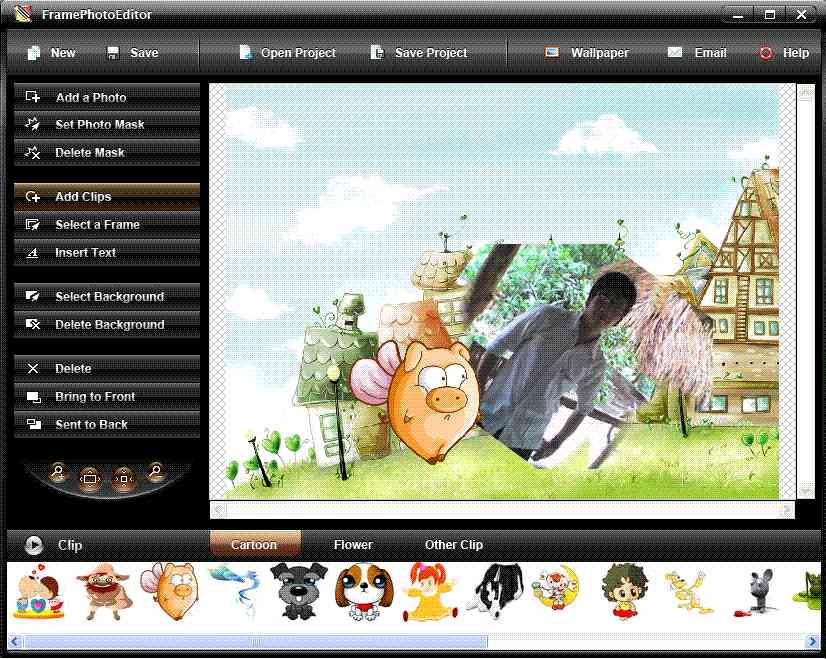Switch to the Other Clip tab
The width and height of the screenshot is (826, 659).
click(454, 545)
